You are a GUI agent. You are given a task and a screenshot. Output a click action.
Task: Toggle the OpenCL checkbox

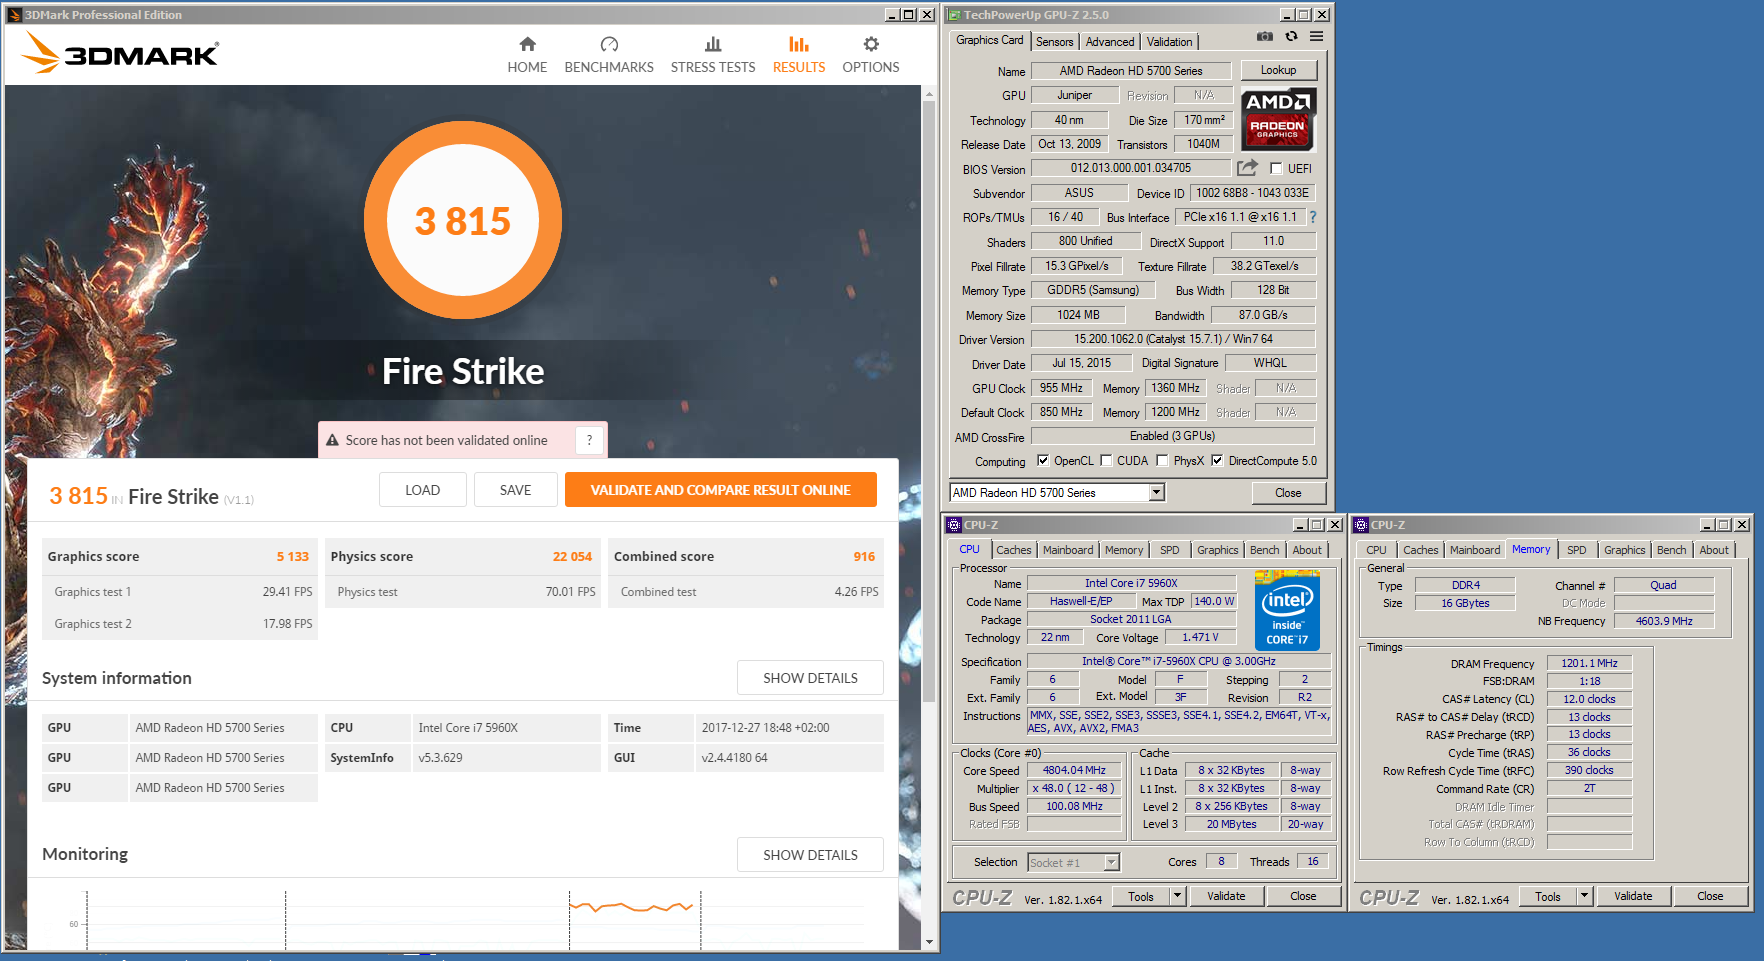pyautogui.click(x=1043, y=461)
